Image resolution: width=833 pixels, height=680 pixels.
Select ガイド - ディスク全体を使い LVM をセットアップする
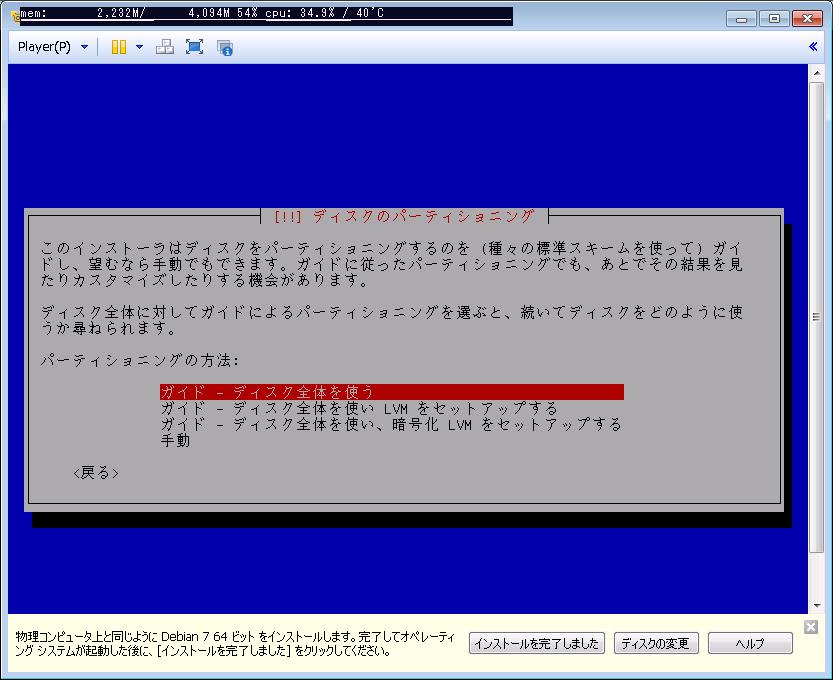pyautogui.click(x=359, y=408)
